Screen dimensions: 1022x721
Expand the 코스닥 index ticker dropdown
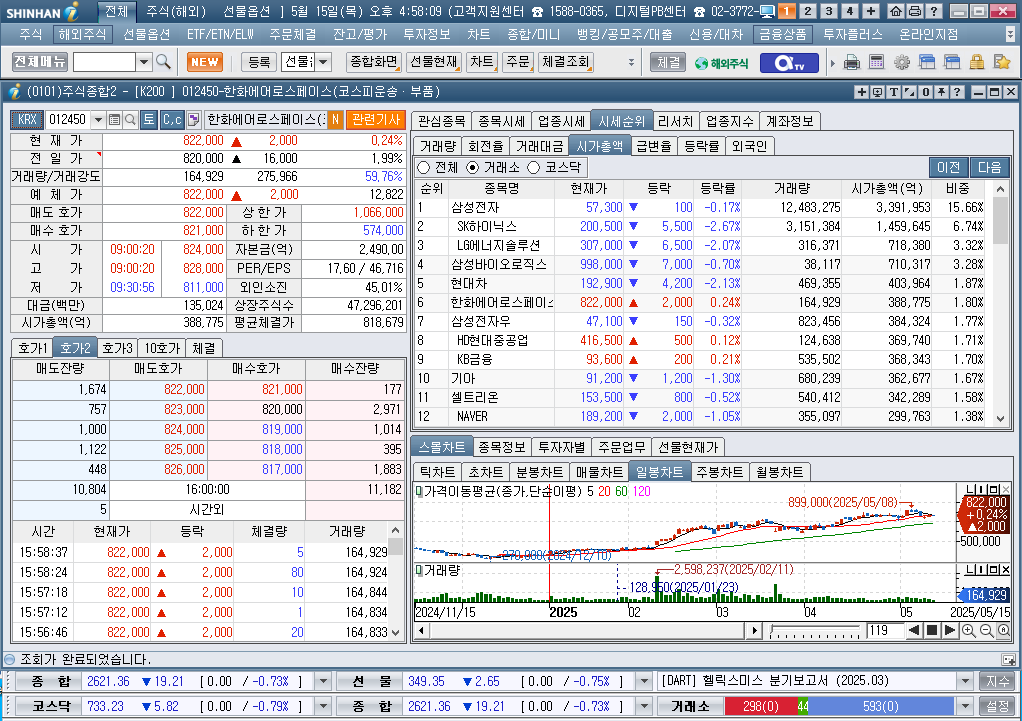click(323, 707)
